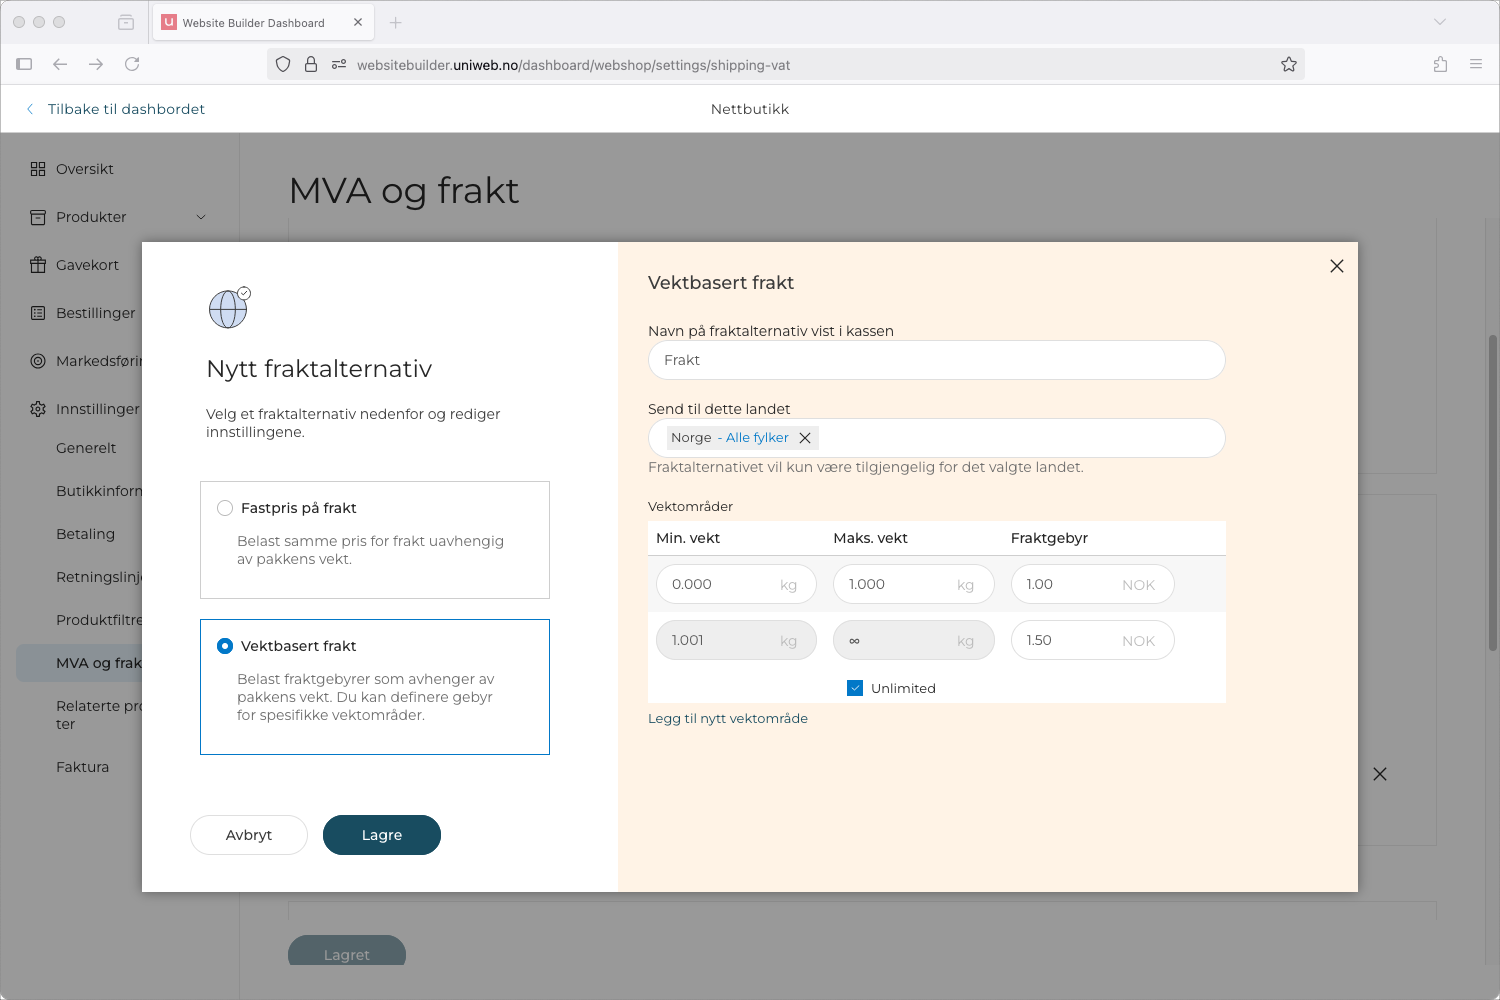Screen dimensions: 1500x1000
Task: Click the Markedsføring target icon in the sidebar
Action: (x=38, y=361)
